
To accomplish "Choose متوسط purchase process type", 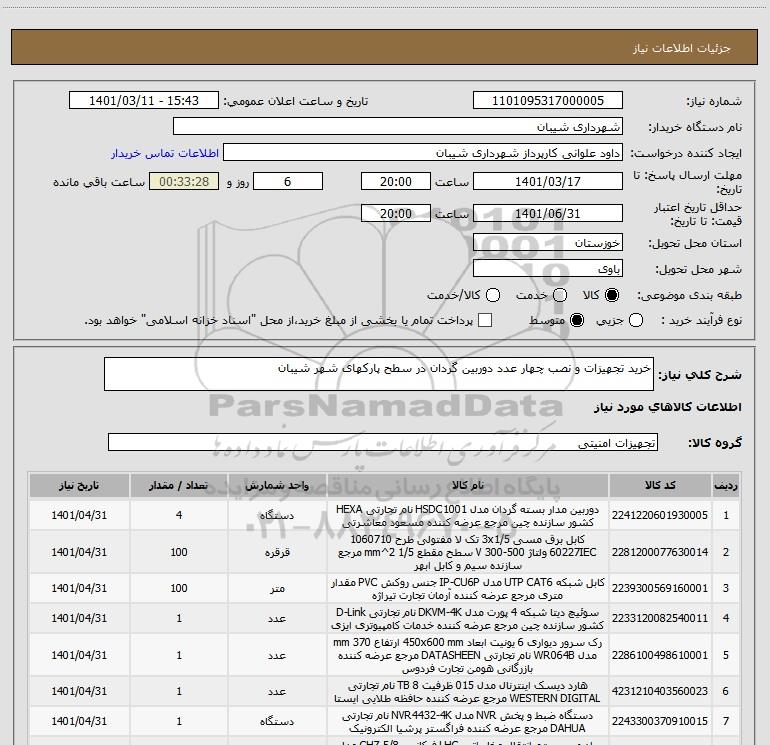I will [577, 320].
